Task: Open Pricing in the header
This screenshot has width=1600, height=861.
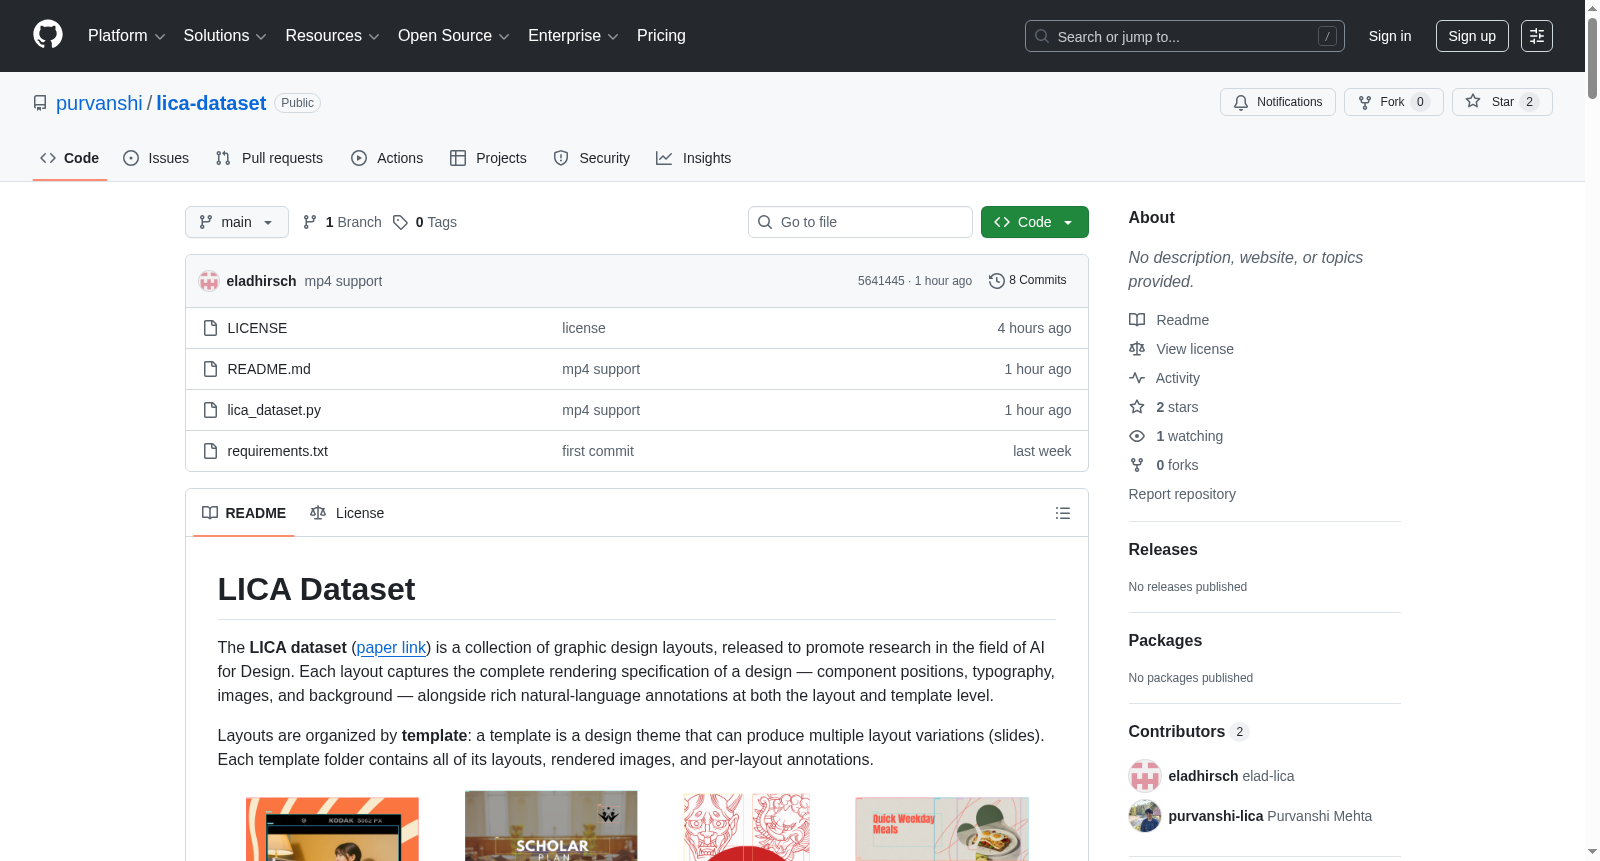Action: click(661, 36)
